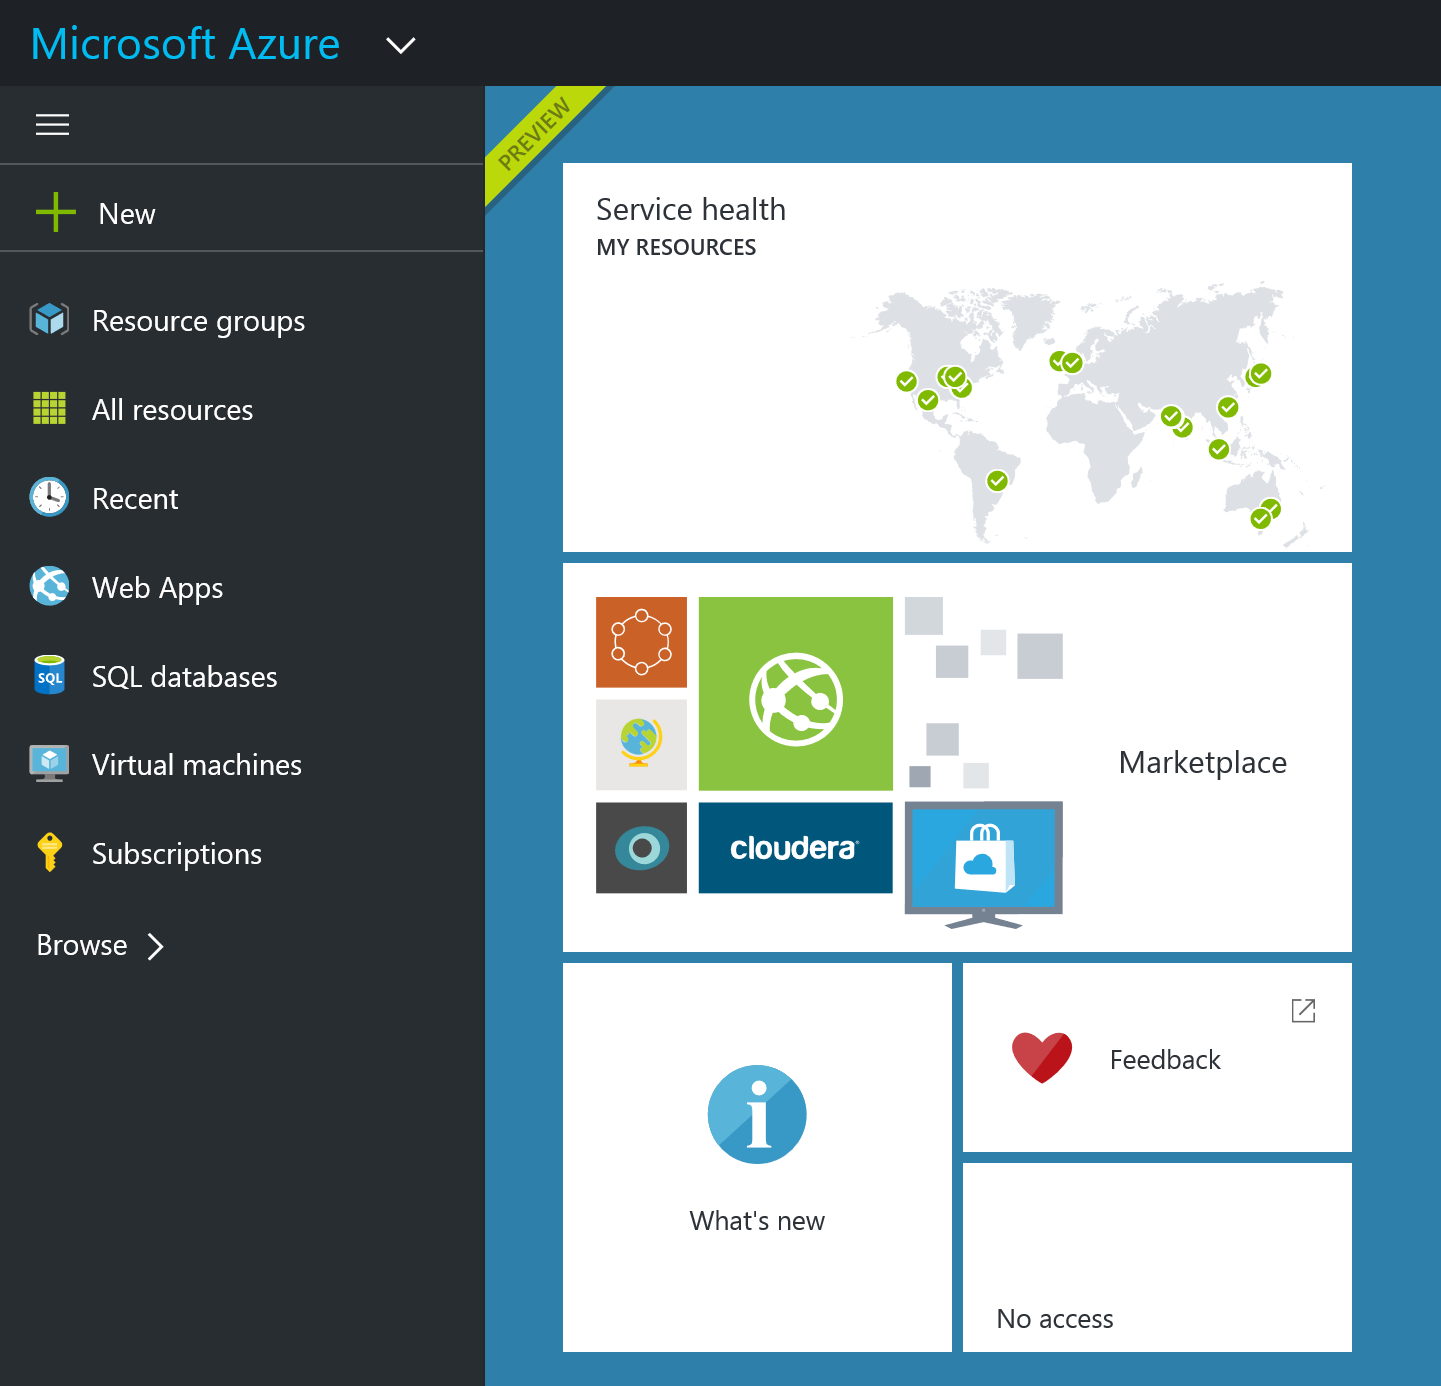The image size is (1441, 1386).
Task: Click the New label
Action: point(127,214)
